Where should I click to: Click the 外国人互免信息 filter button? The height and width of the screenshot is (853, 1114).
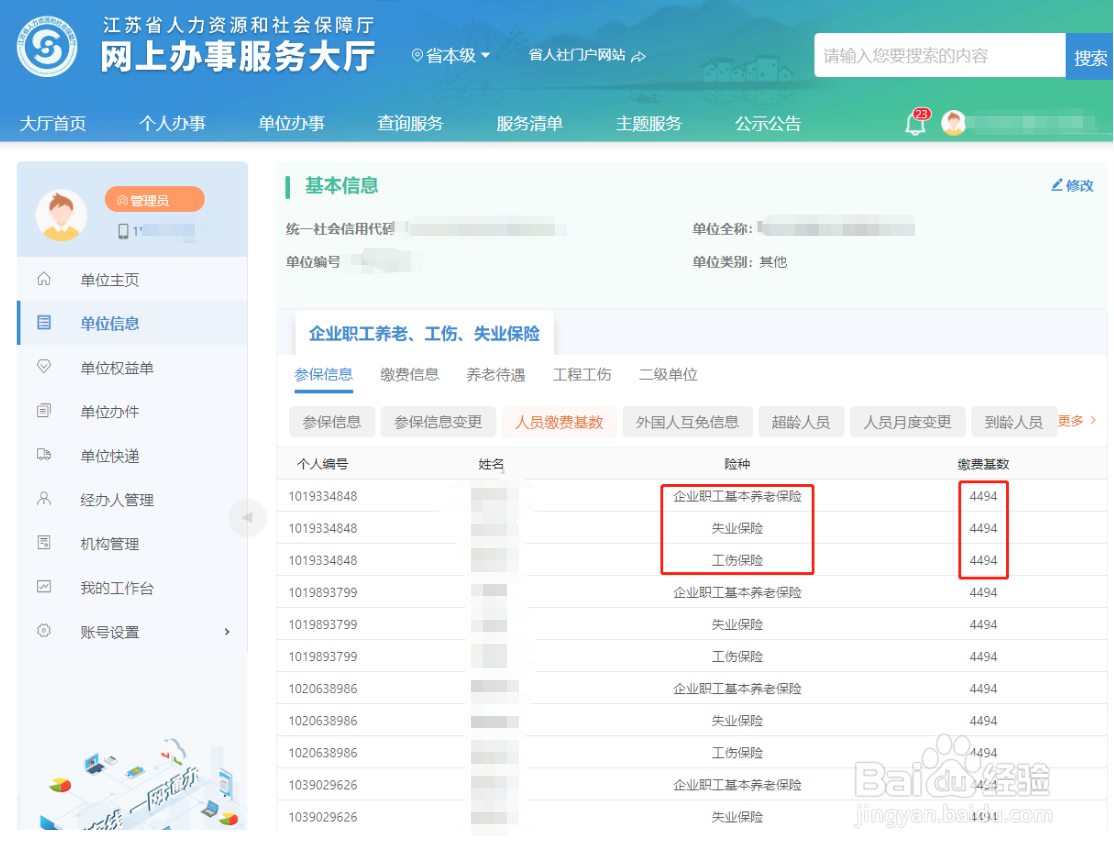(687, 422)
